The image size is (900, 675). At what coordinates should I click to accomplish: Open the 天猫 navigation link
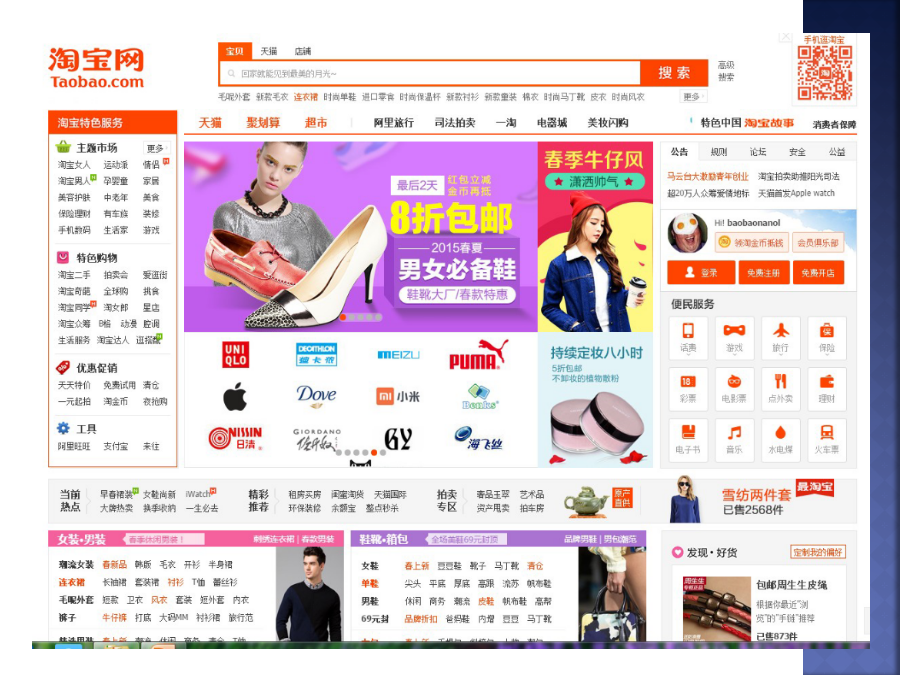coord(210,123)
